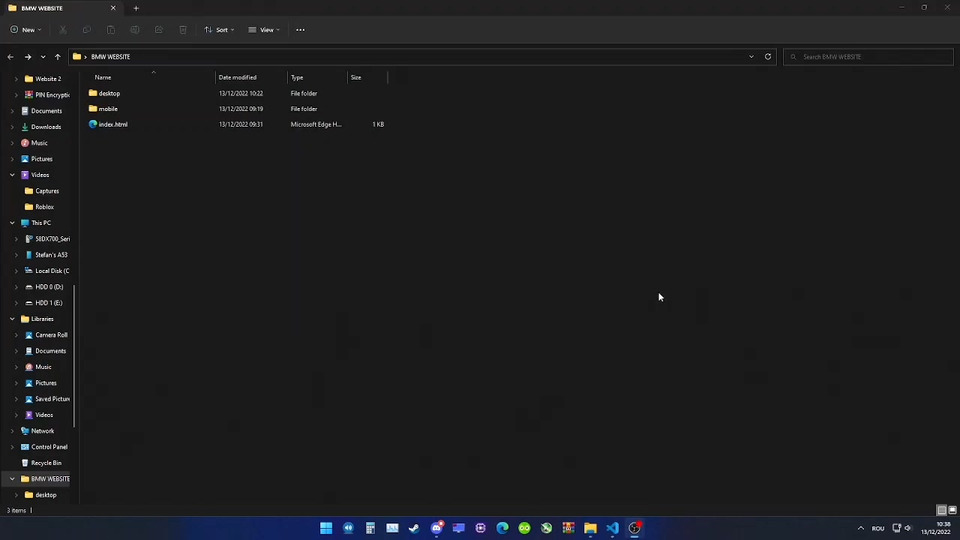Open address bar history dropdown
This screenshot has width=960, height=540.
751,56
